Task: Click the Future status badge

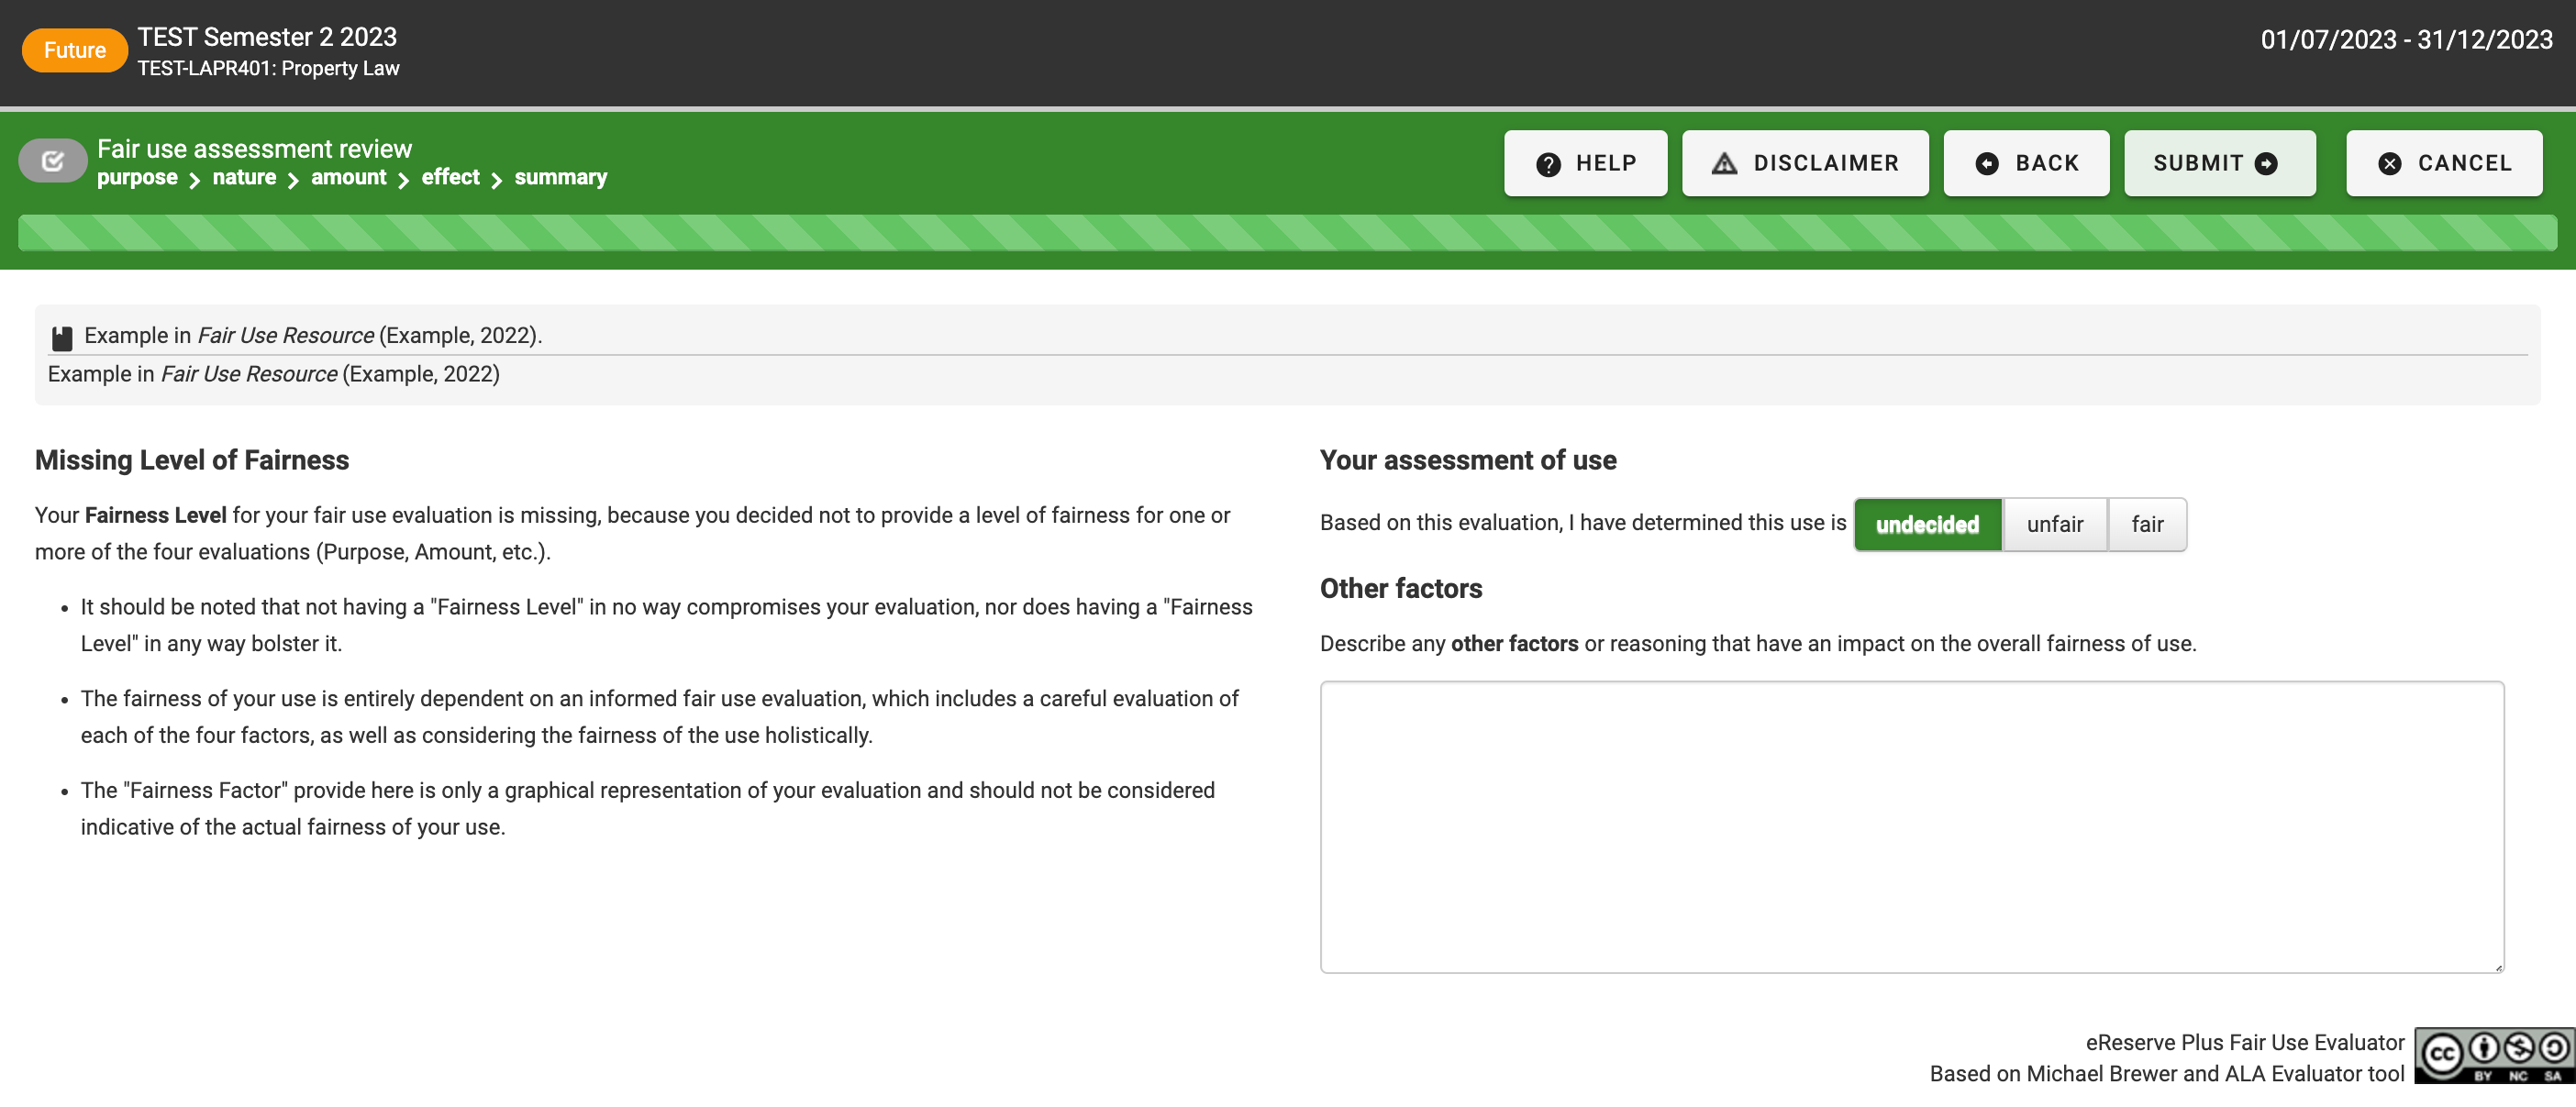Action: [75, 50]
